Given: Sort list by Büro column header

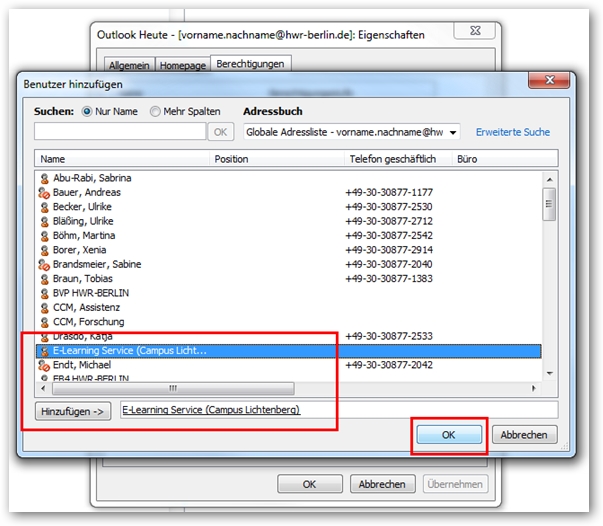Looking at the screenshot, I should coord(505,159).
